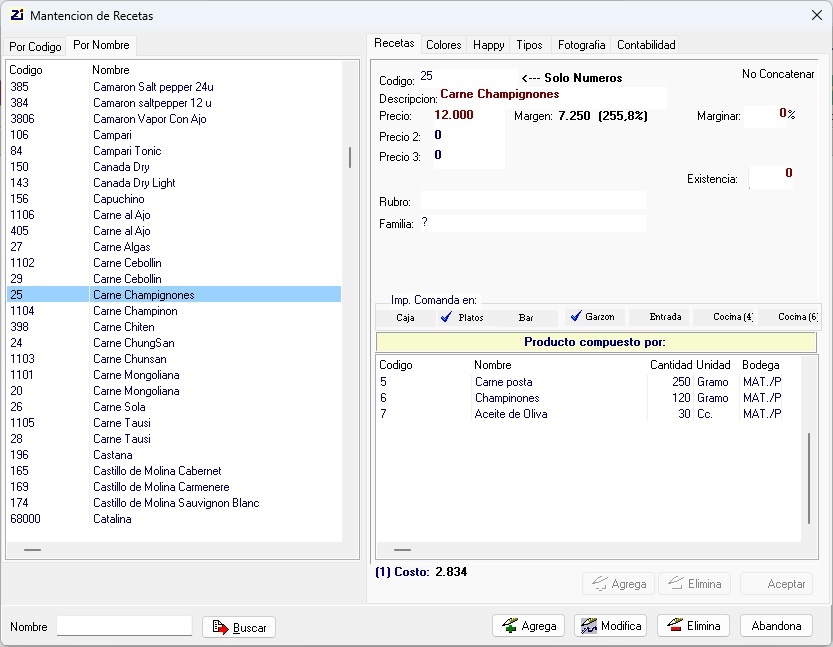Click the disabled ingredient Agrega icon
Viewport: 833px width, 647px height.
coord(599,583)
